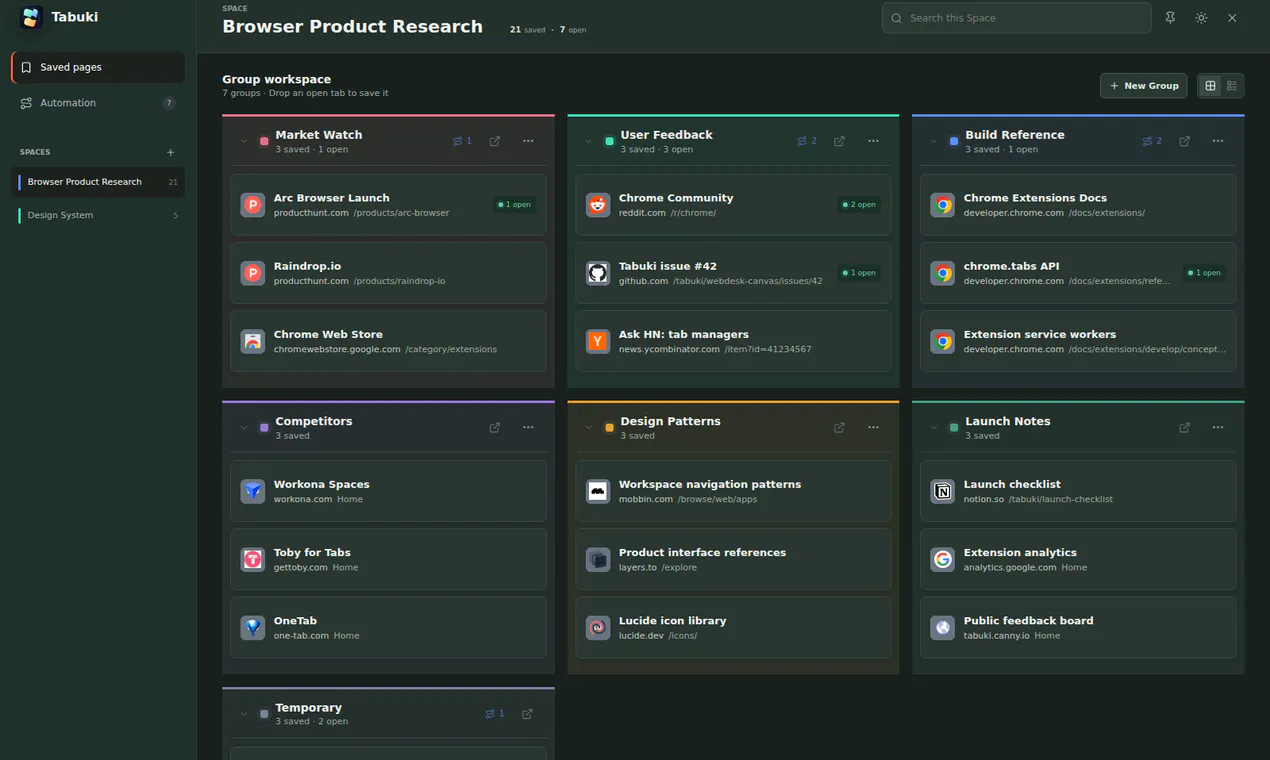The width and height of the screenshot is (1270, 760).
Task: Select Design System space
Action: coord(99,215)
